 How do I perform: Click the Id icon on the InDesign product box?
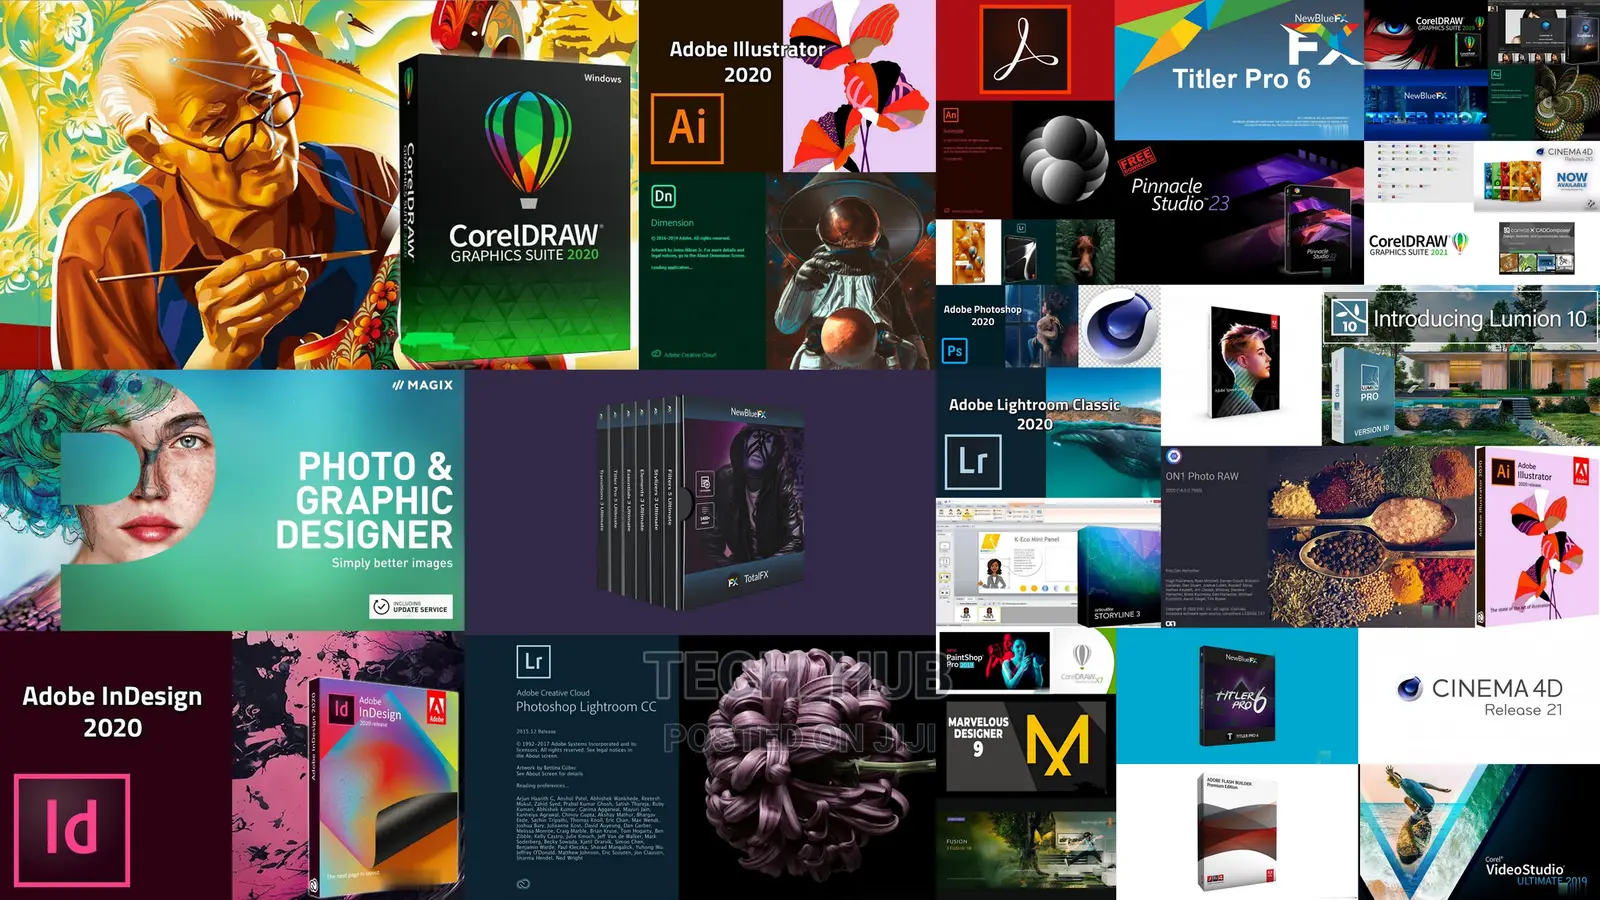click(x=341, y=709)
